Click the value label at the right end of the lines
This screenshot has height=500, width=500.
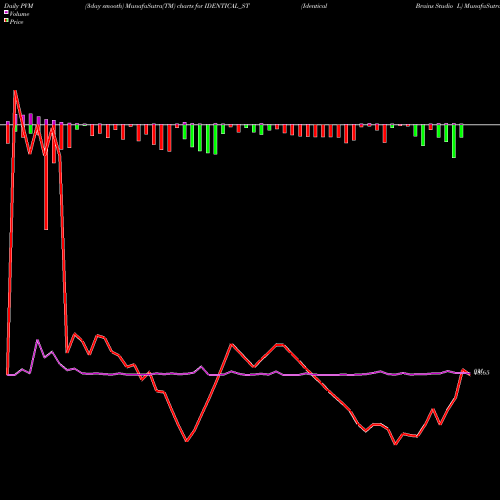[481, 372]
